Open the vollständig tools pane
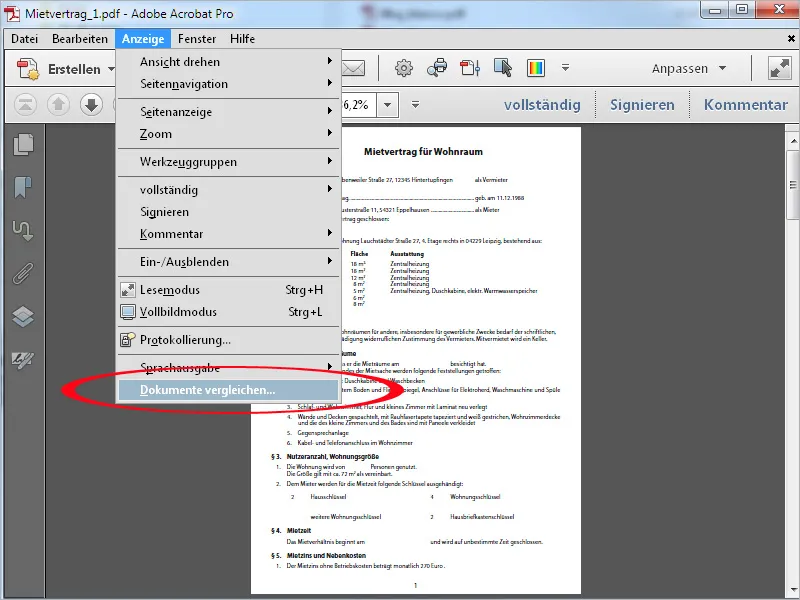 point(542,105)
